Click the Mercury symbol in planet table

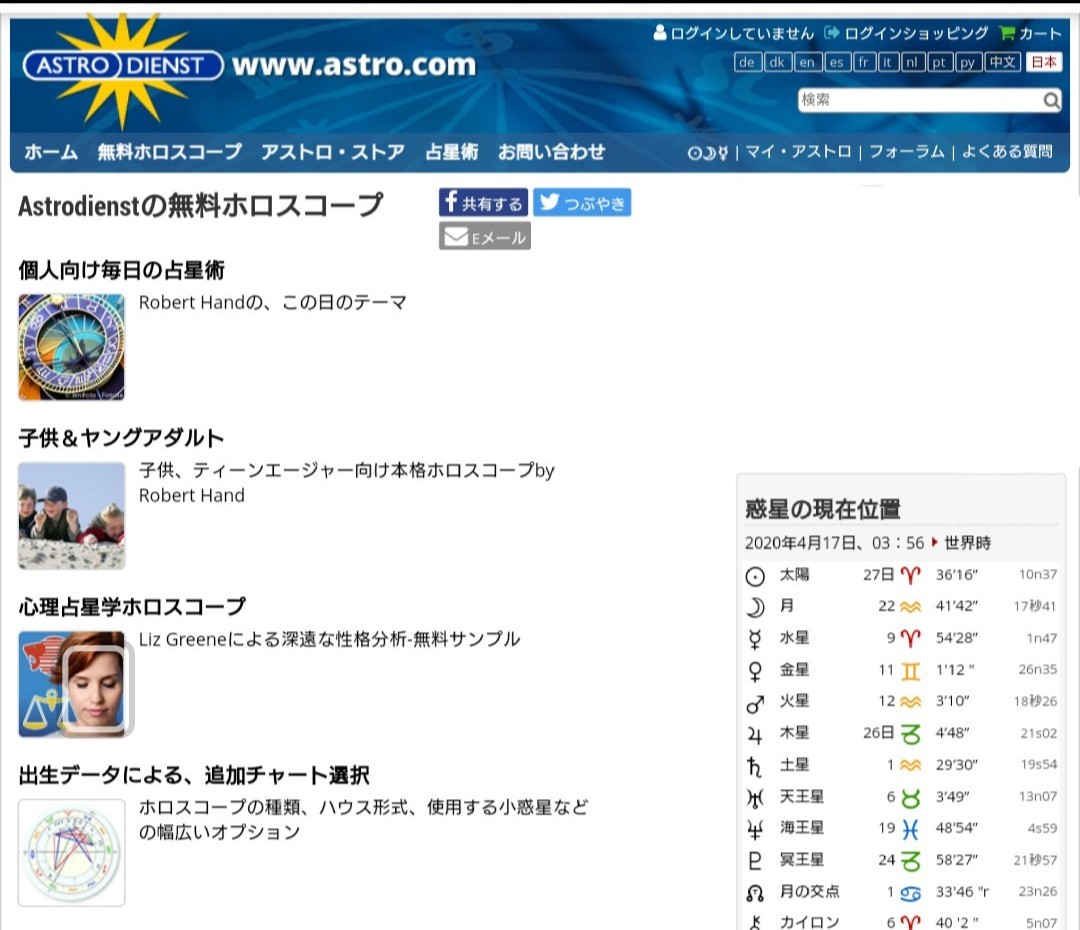pyautogui.click(x=755, y=639)
